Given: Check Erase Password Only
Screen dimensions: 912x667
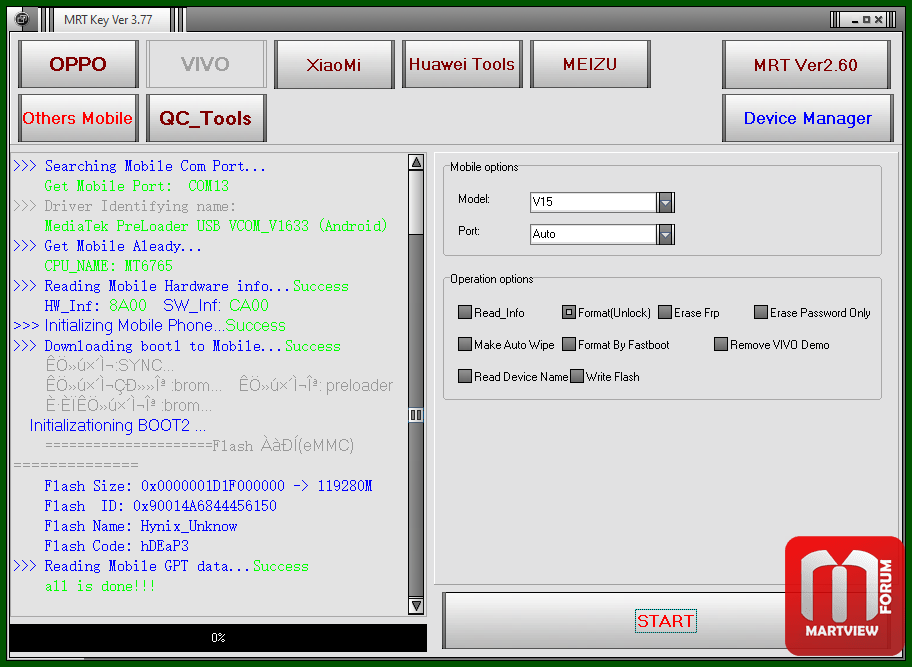Looking at the screenshot, I should 761,312.
